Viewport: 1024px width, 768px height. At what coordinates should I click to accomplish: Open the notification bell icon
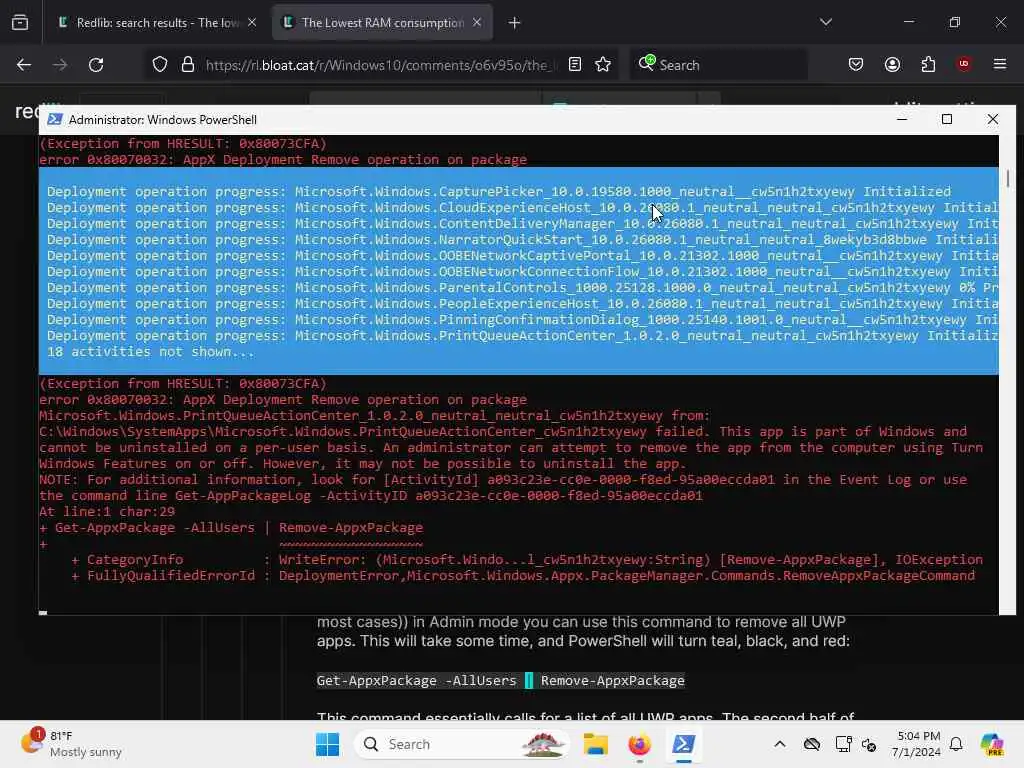tap(956, 744)
